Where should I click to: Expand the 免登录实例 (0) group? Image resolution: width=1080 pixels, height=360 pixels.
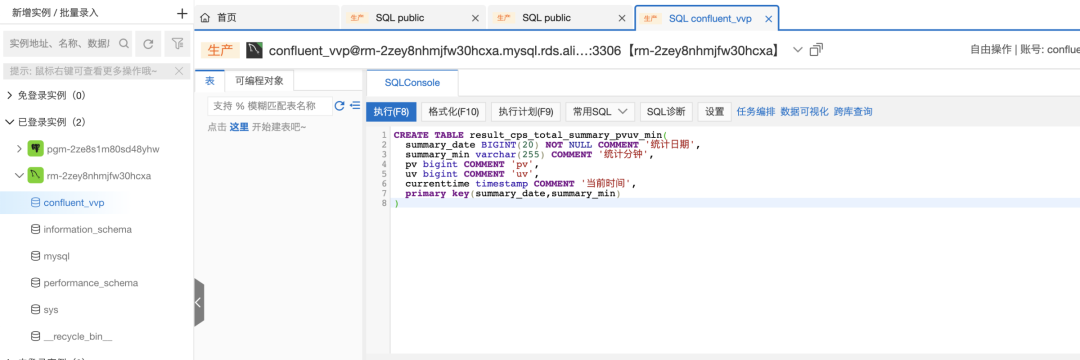[x=10, y=95]
